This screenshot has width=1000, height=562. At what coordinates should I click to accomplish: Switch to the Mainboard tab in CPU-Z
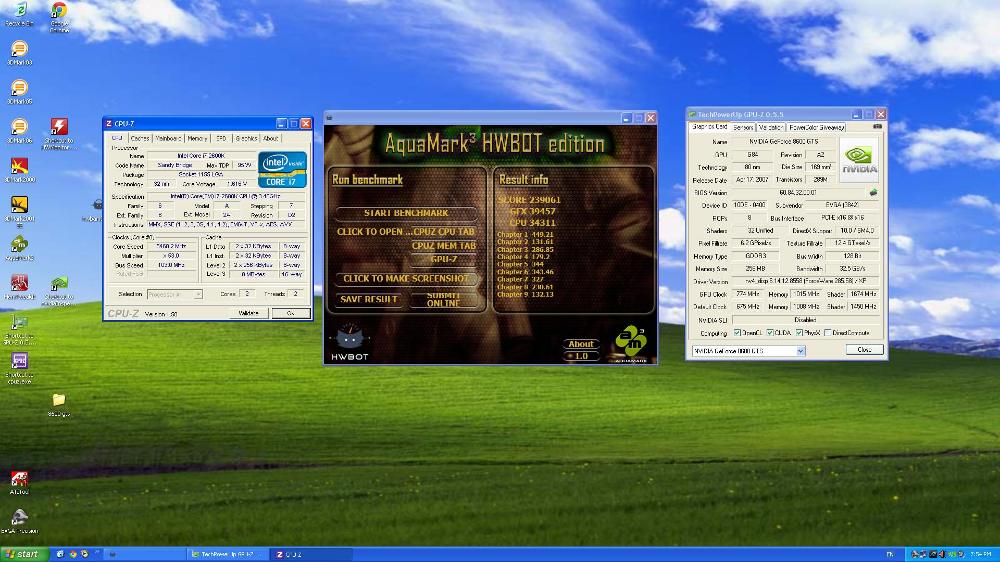168,138
